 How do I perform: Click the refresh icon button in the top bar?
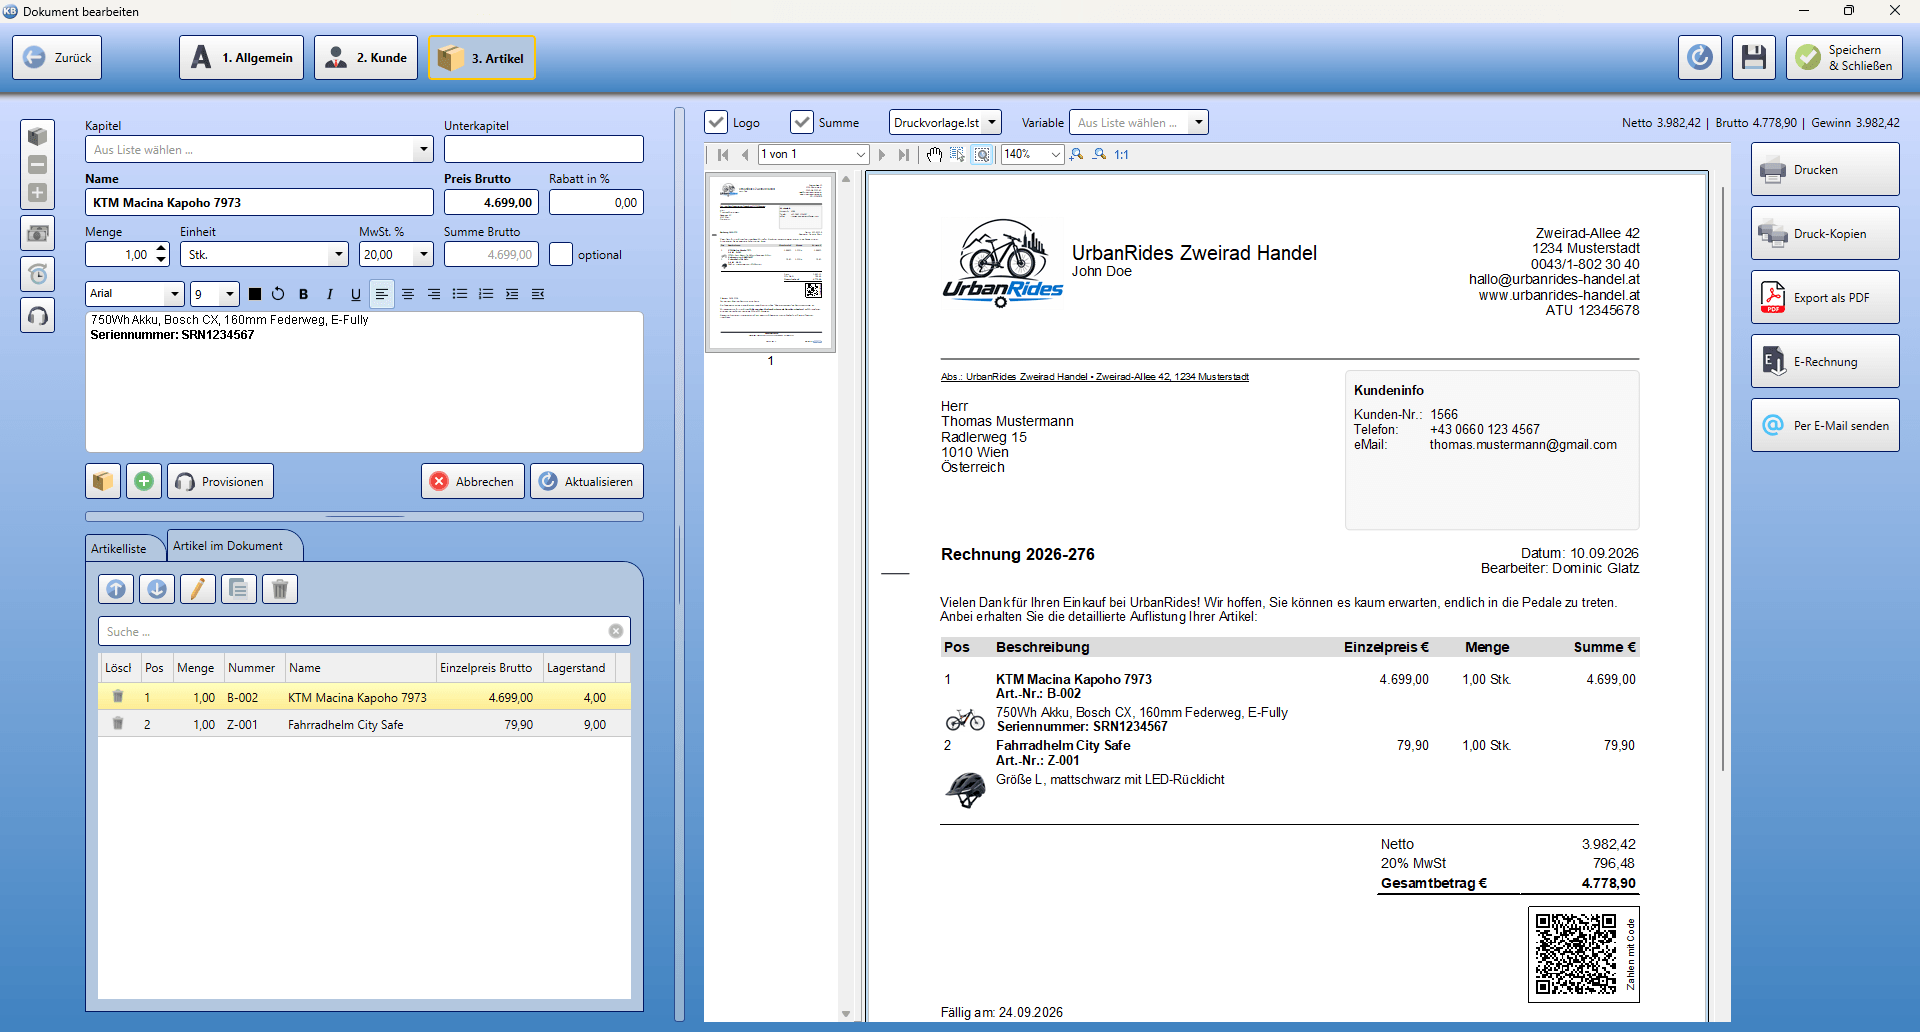pos(1700,58)
